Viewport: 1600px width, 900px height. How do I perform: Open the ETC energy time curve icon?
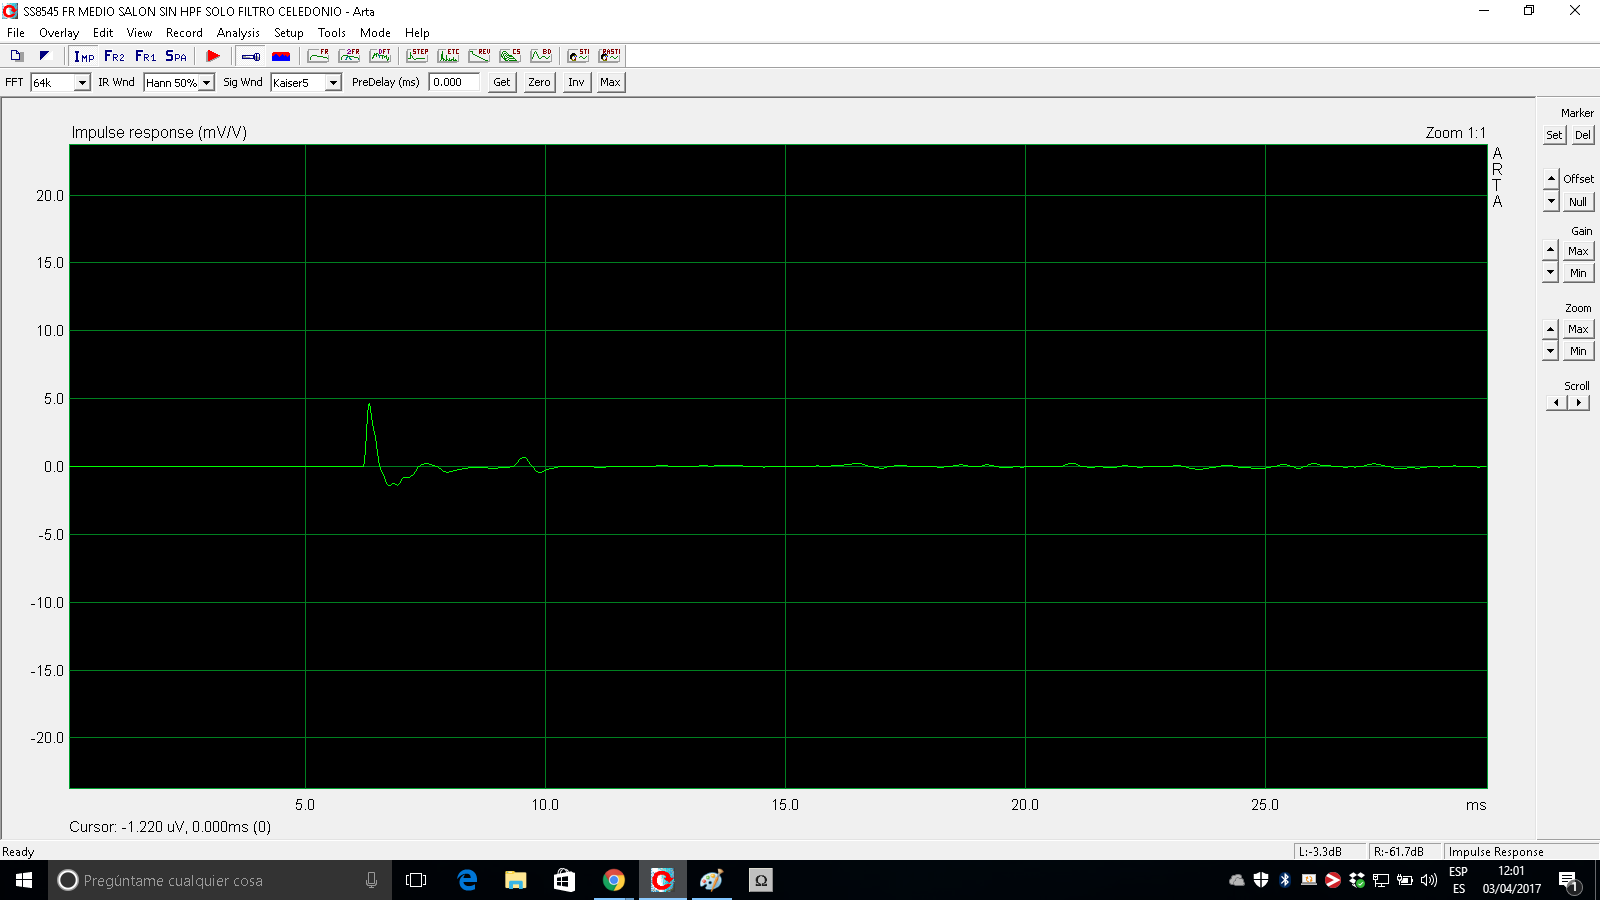tap(448, 56)
